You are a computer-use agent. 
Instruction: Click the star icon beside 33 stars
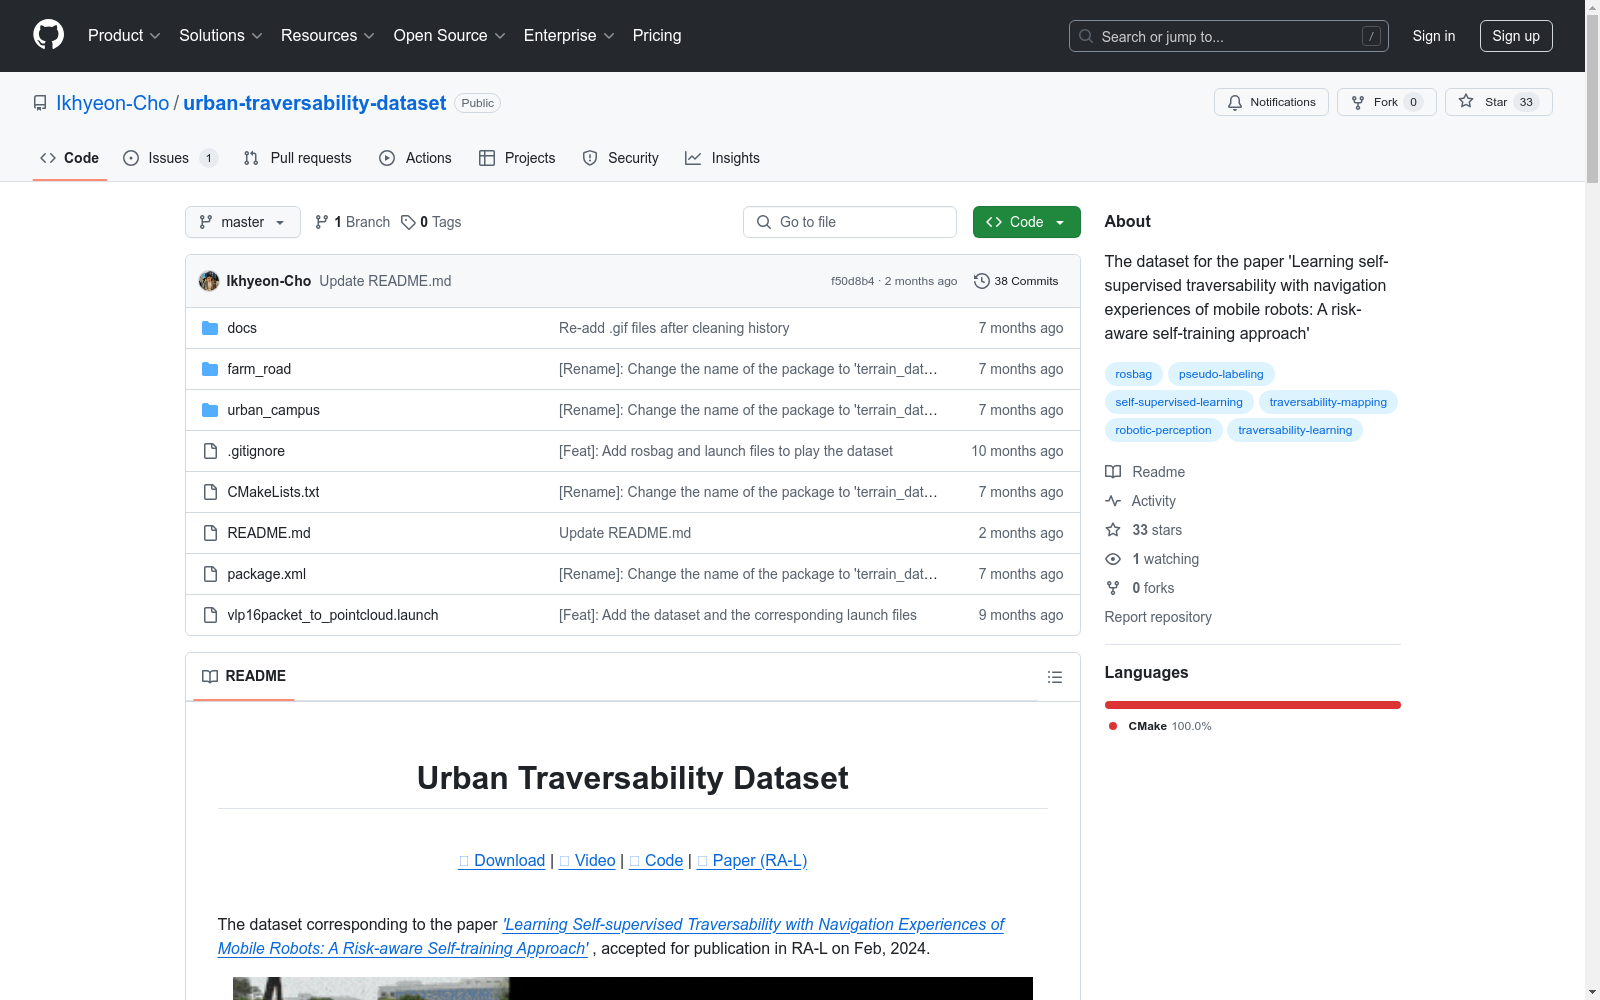1113,530
